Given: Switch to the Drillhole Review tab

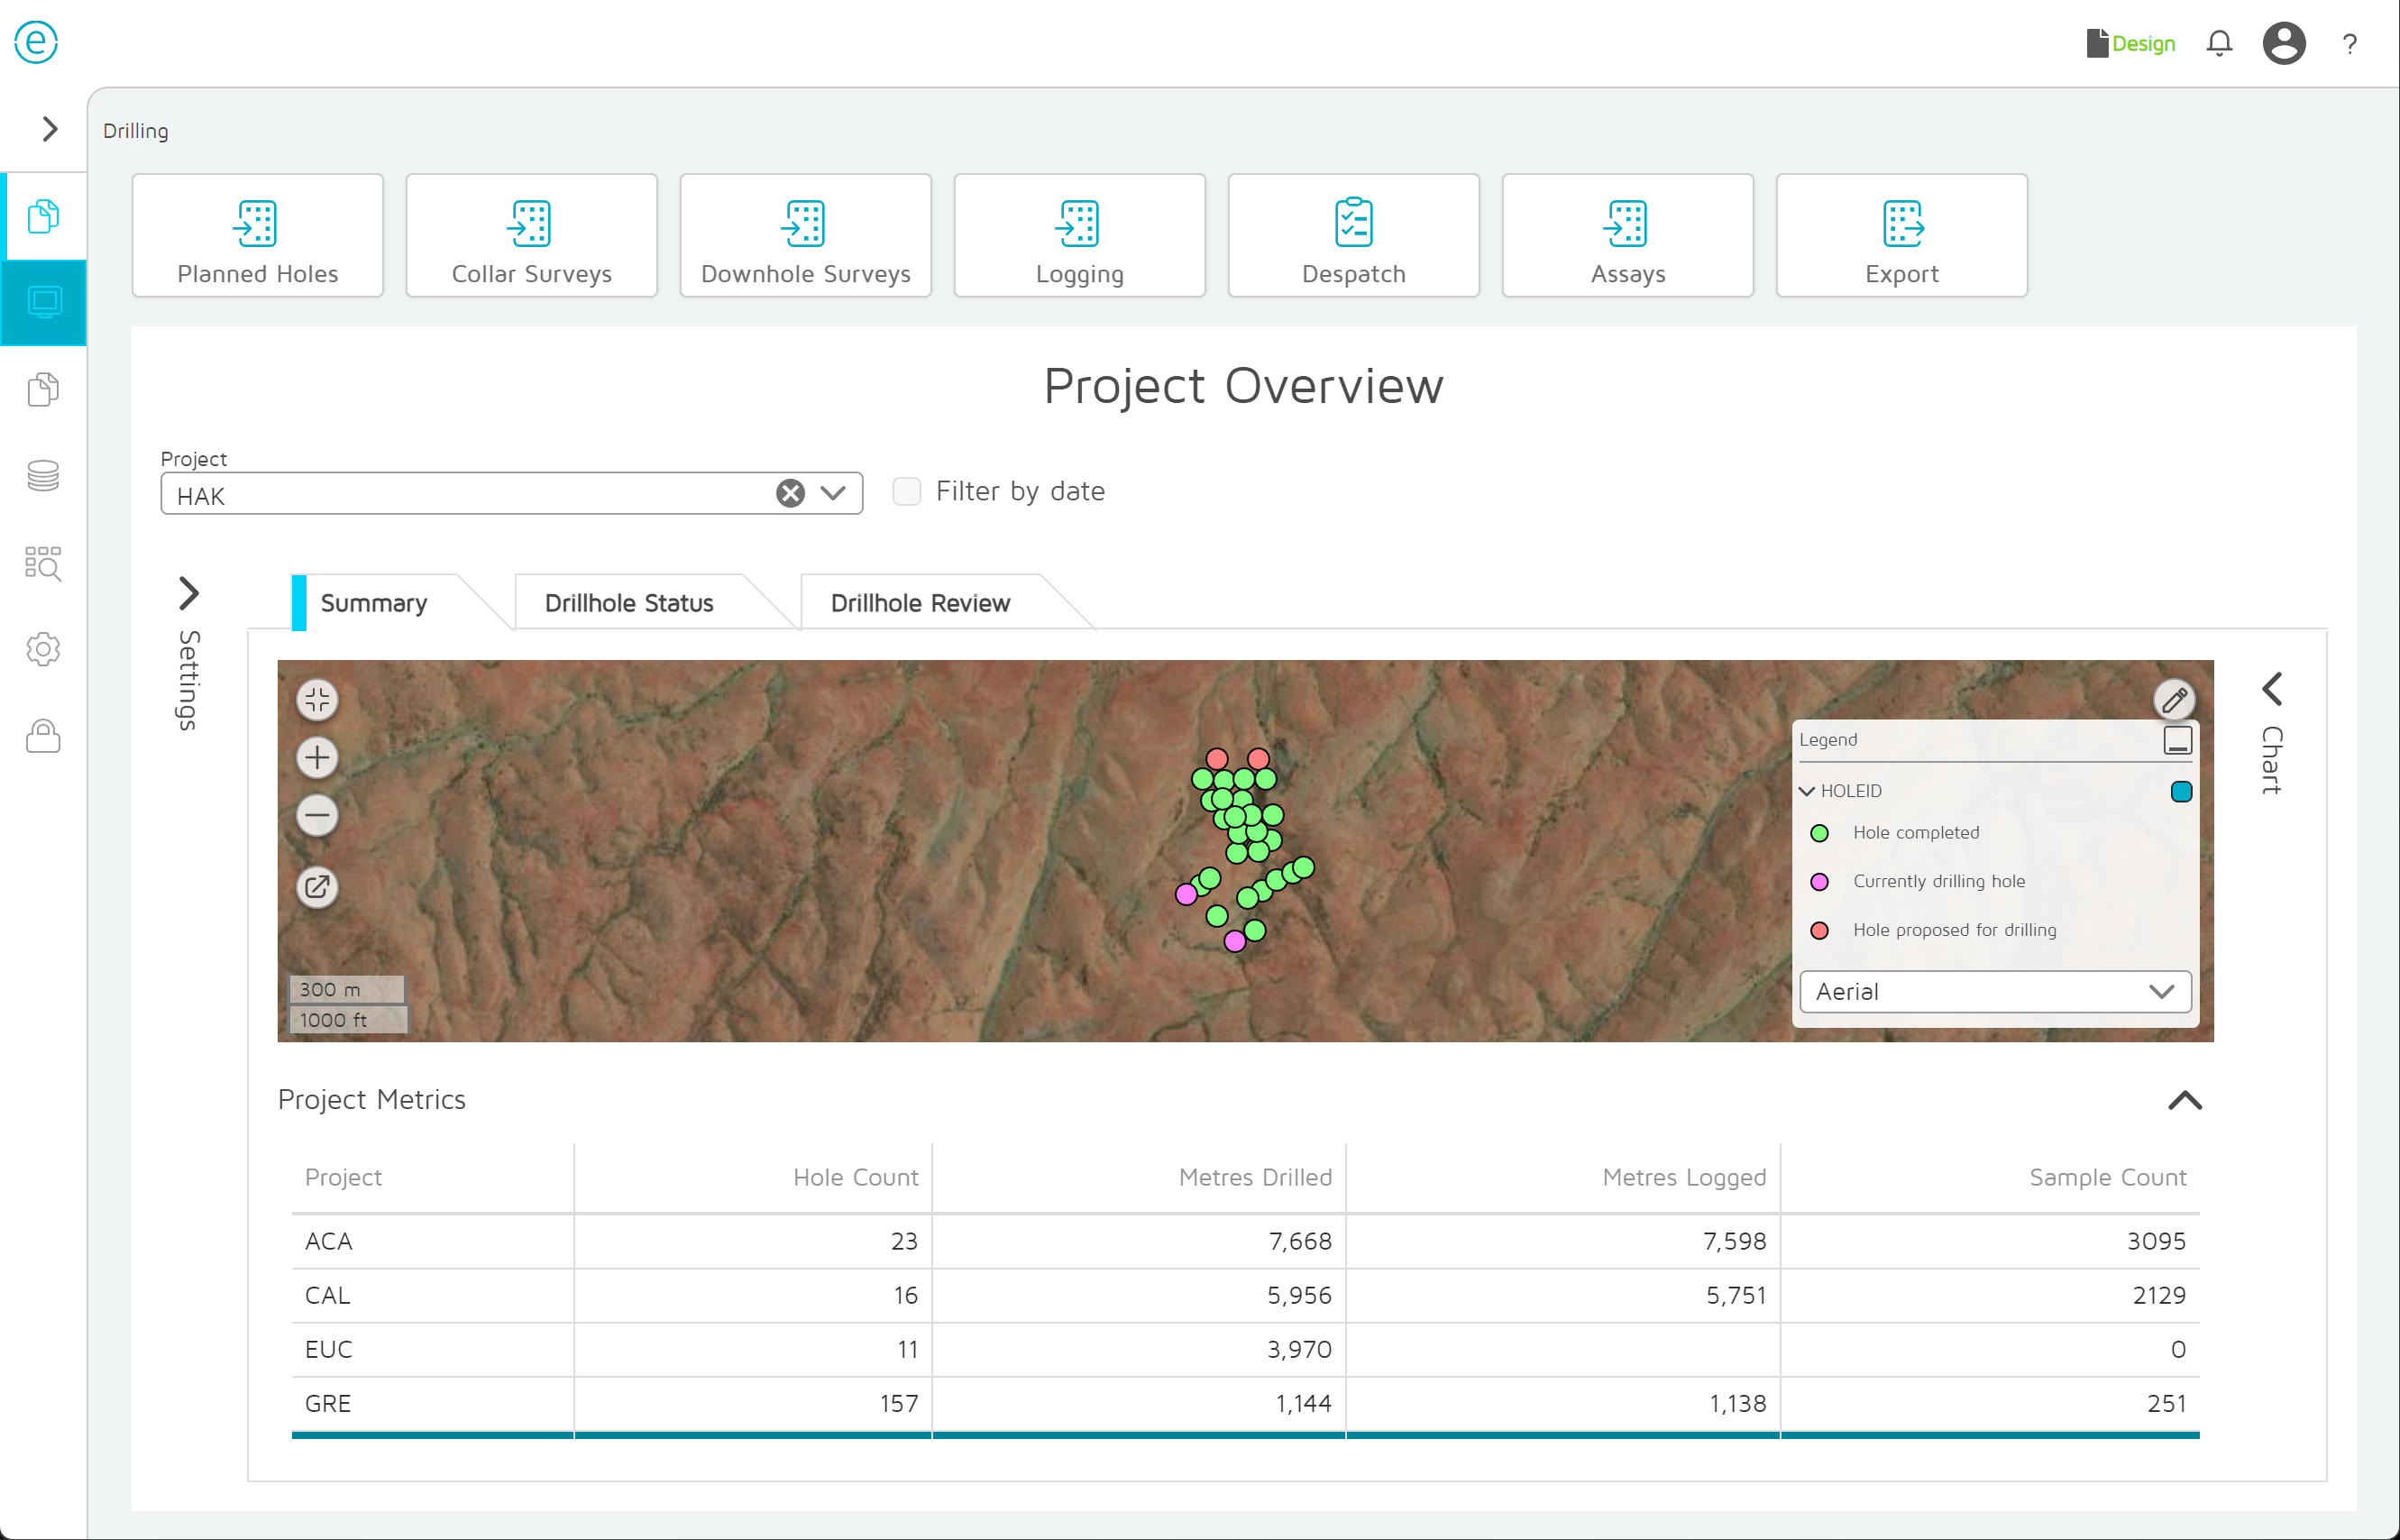Looking at the screenshot, I should tap(920, 603).
